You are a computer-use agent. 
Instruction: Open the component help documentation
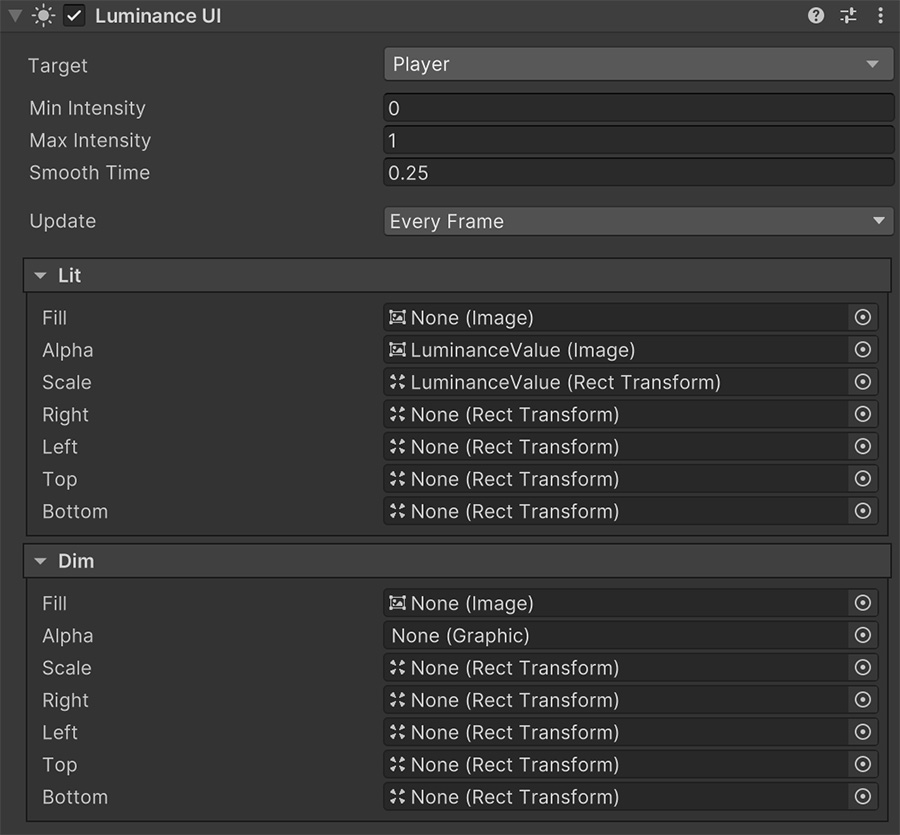816,15
